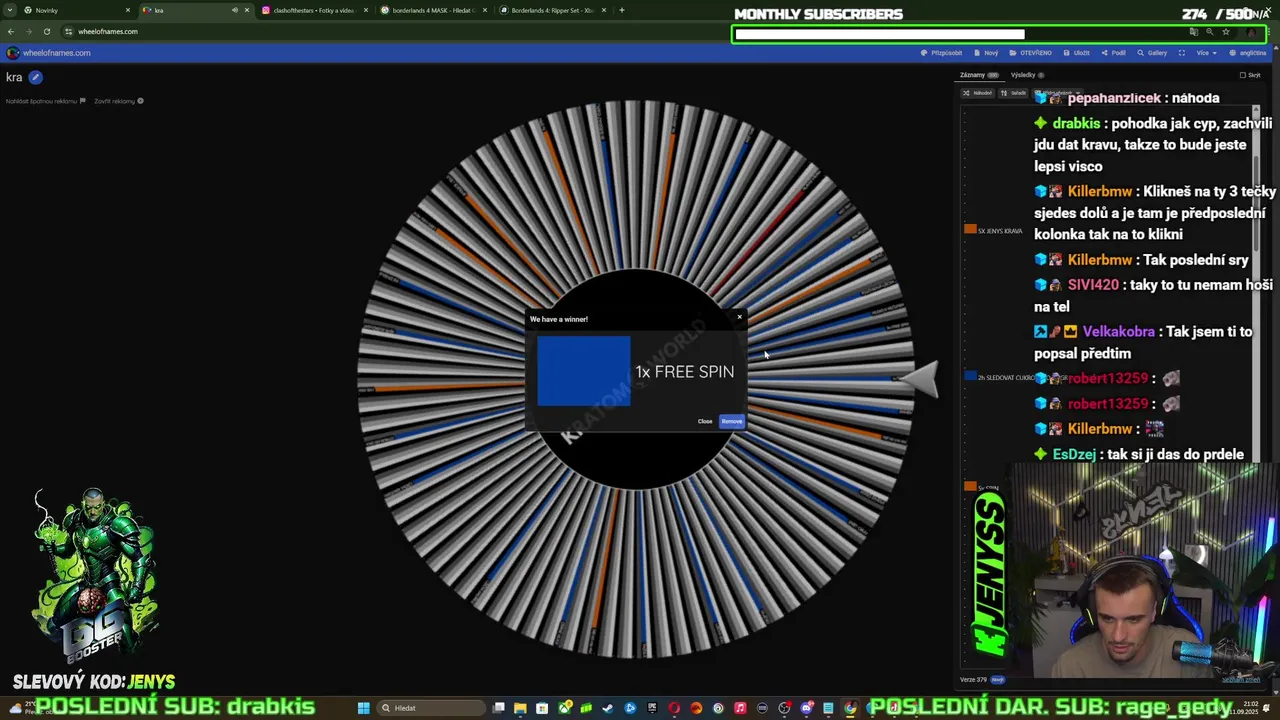Screen dimensions: 1280x720
Task: Click '1x FREE SPIN' winner text
Action: [685, 371]
